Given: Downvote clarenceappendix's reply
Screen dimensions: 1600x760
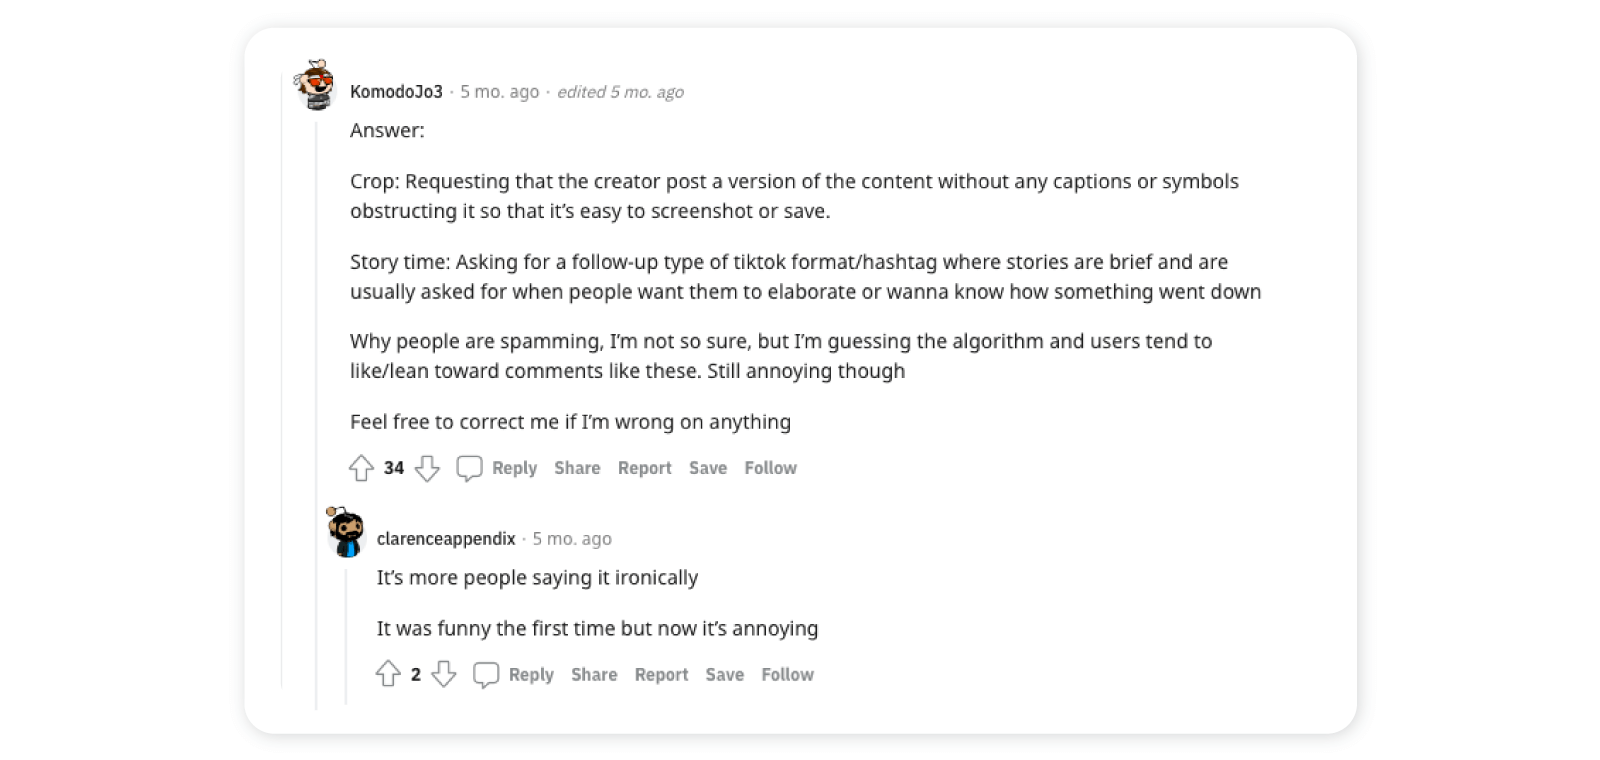Looking at the screenshot, I should coord(444,674).
